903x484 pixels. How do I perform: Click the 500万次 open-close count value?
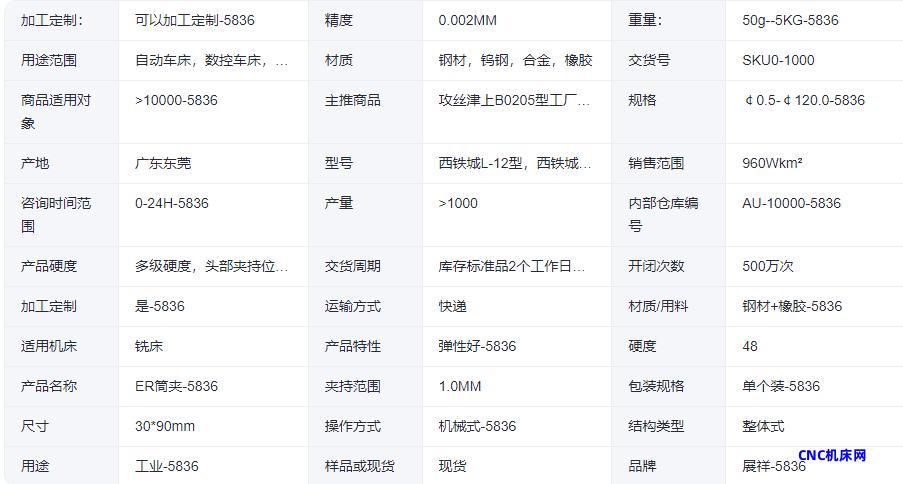767,266
